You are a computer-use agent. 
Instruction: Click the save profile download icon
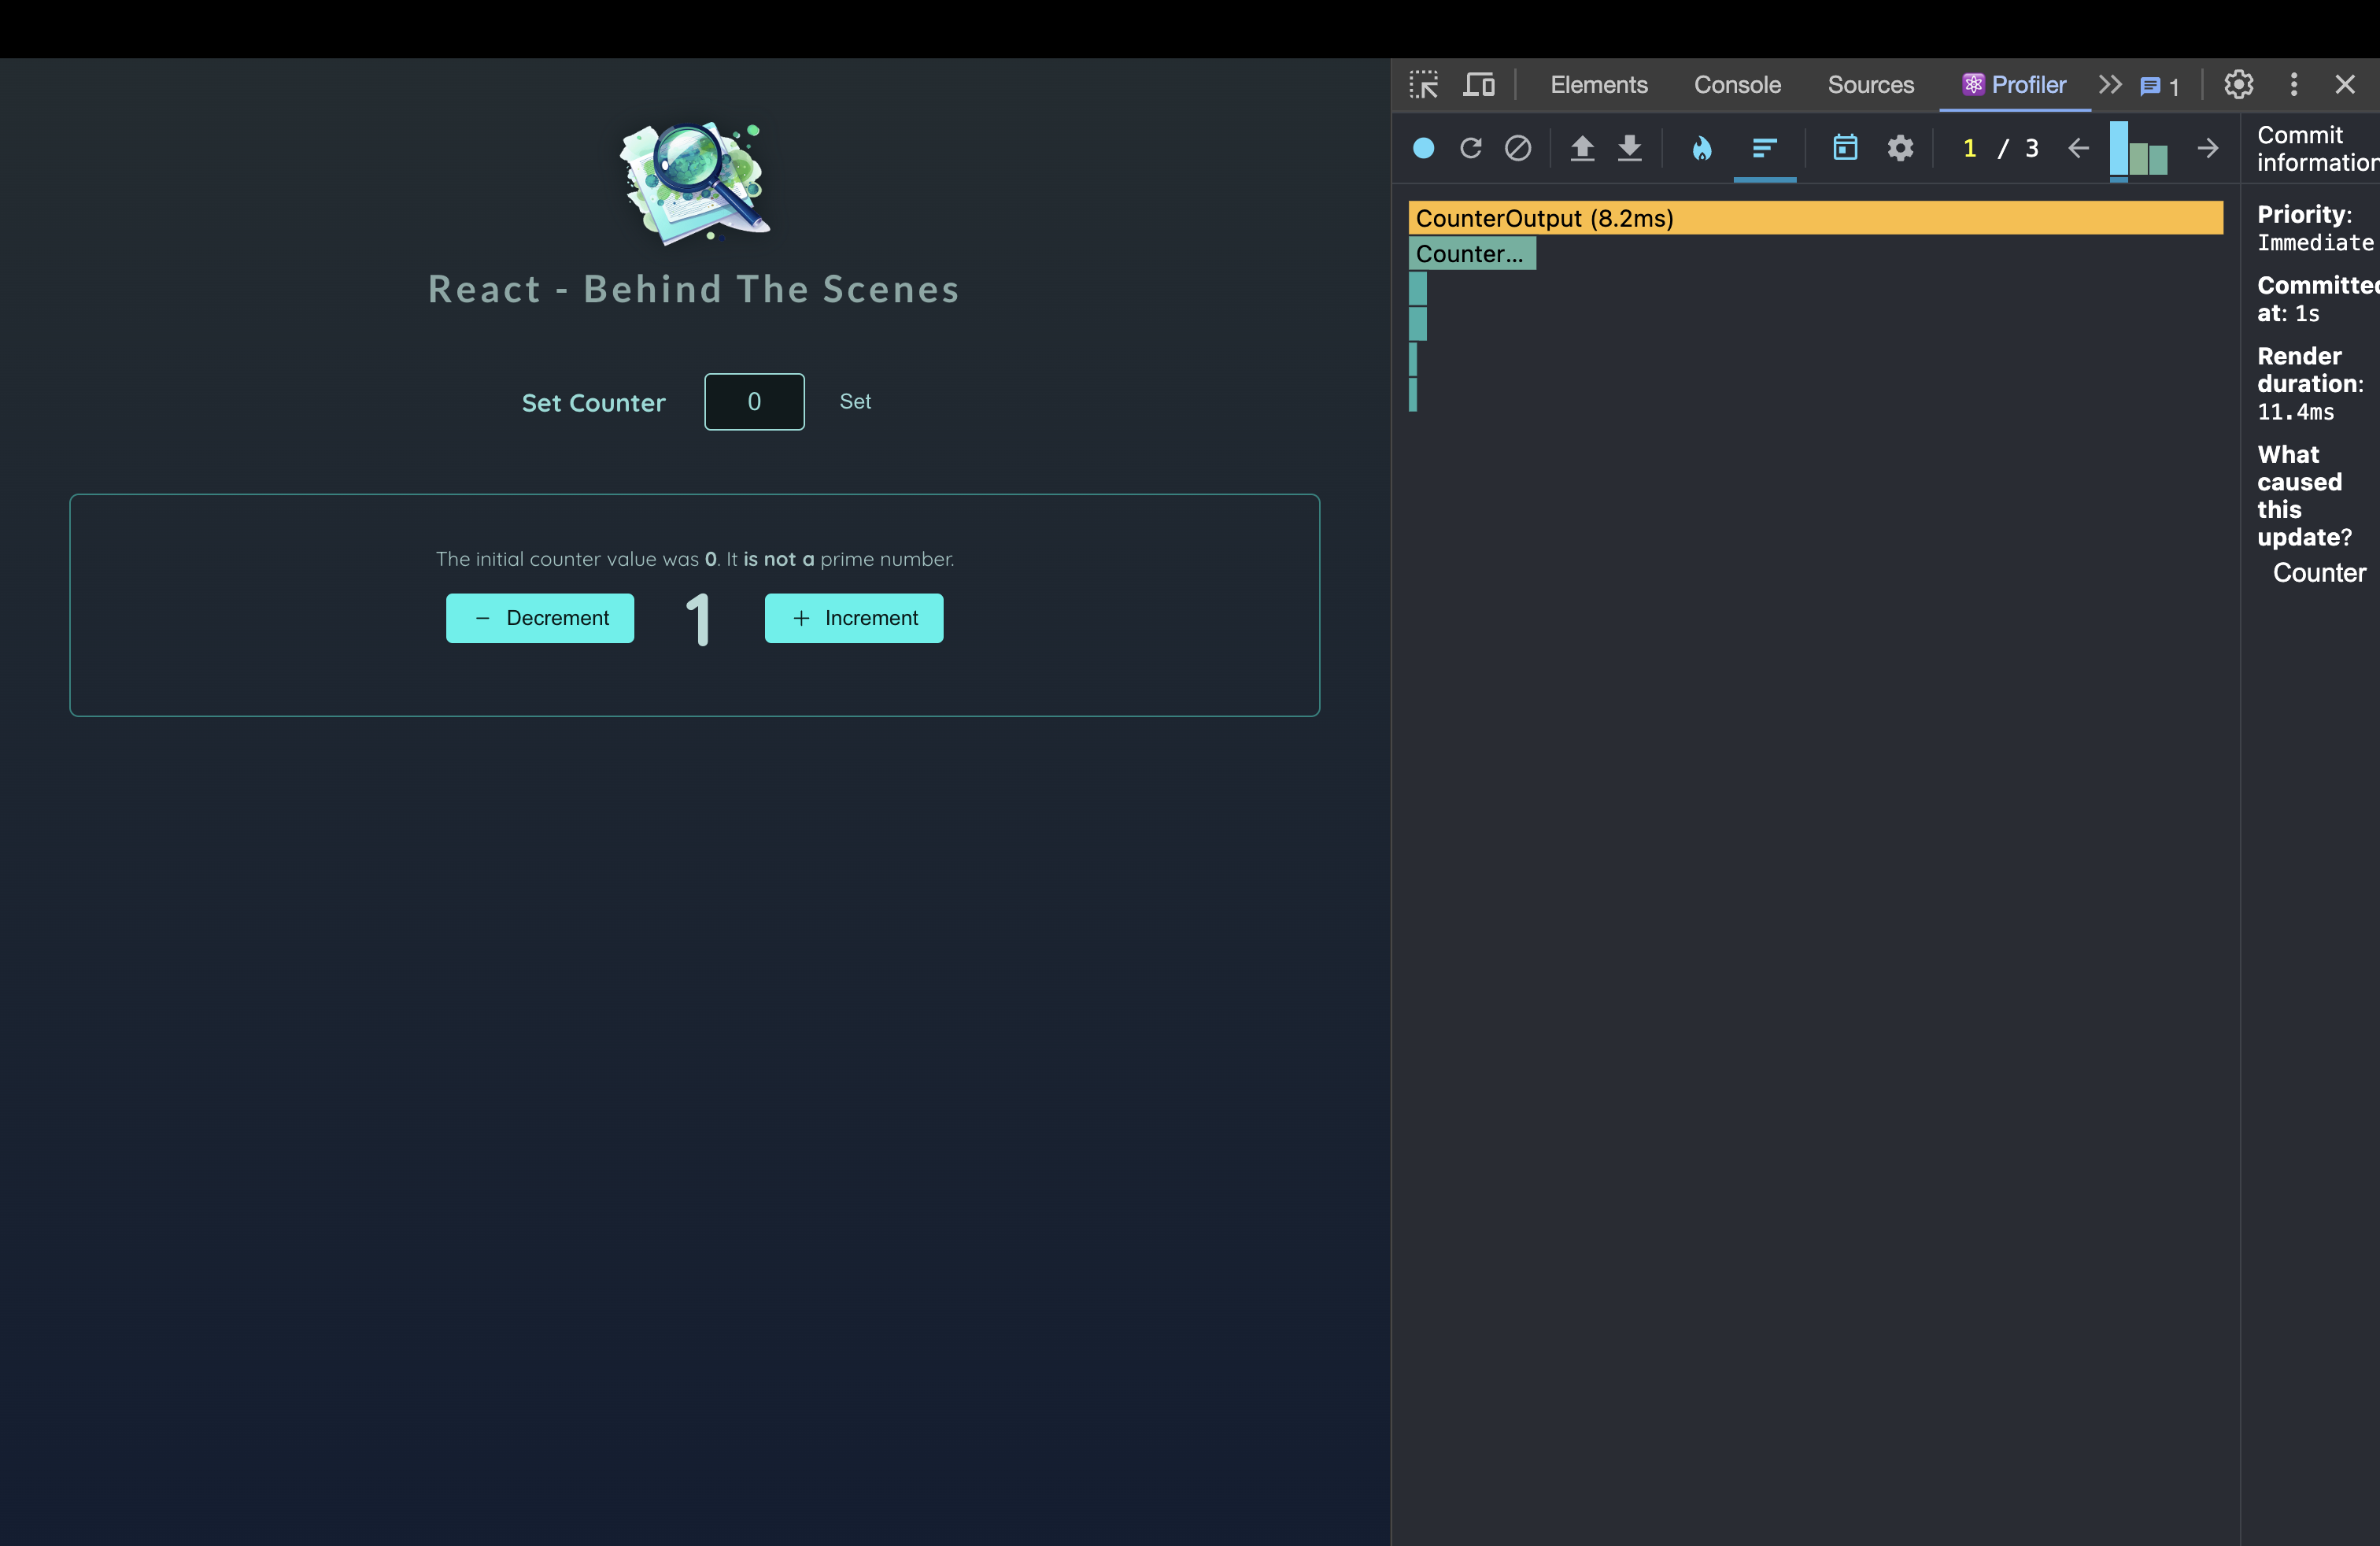(x=1630, y=148)
